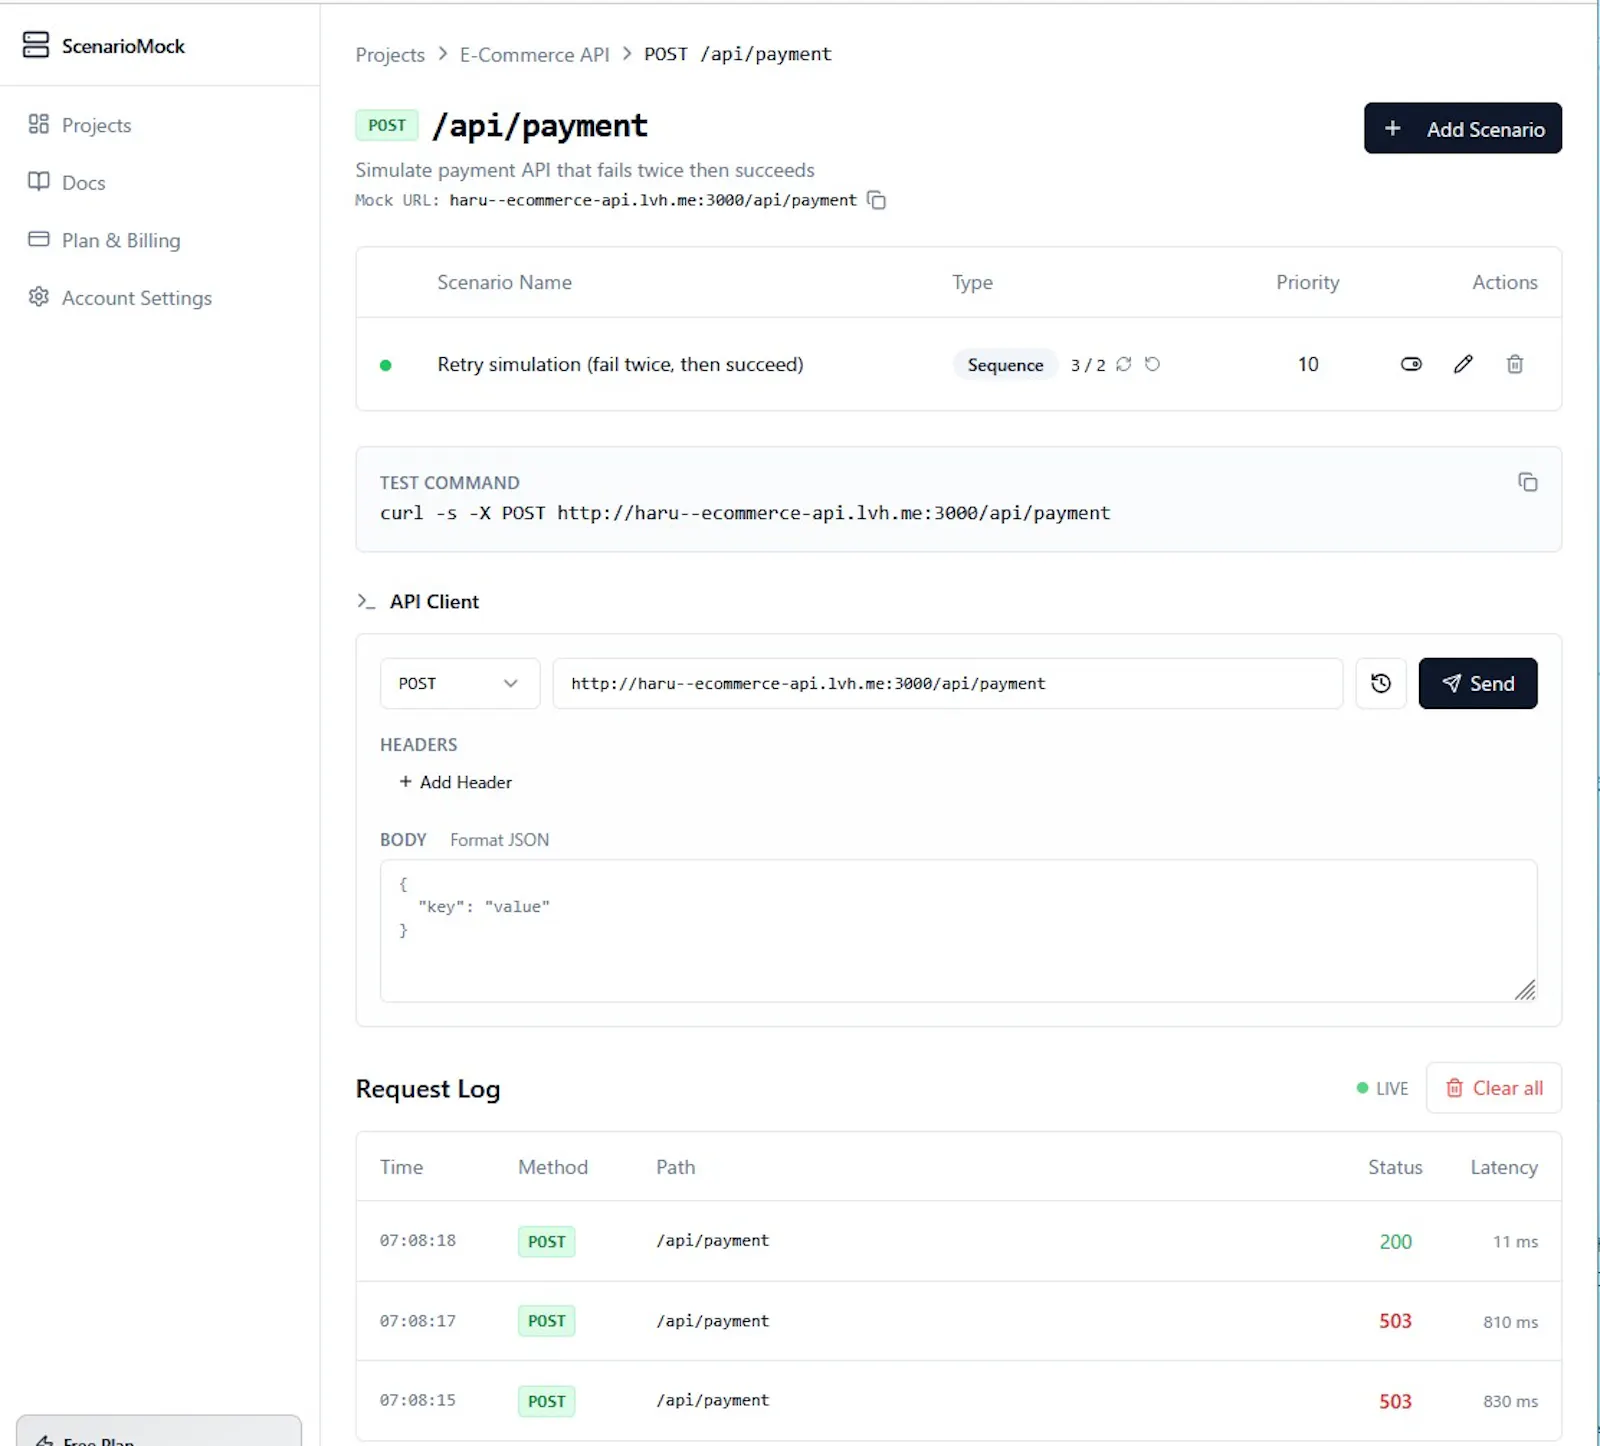Navigate to E-Commerce API breadcrumb
Image resolution: width=1600 pixels, height=1446 pixels.
(x=534, y=54)
